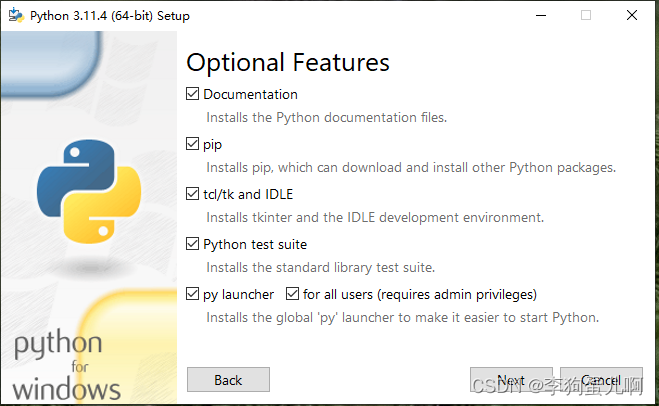Viewport: 659px width, 406px height.
Task: Click text 'Installs the Python documentation files.'
Action: 327,117
